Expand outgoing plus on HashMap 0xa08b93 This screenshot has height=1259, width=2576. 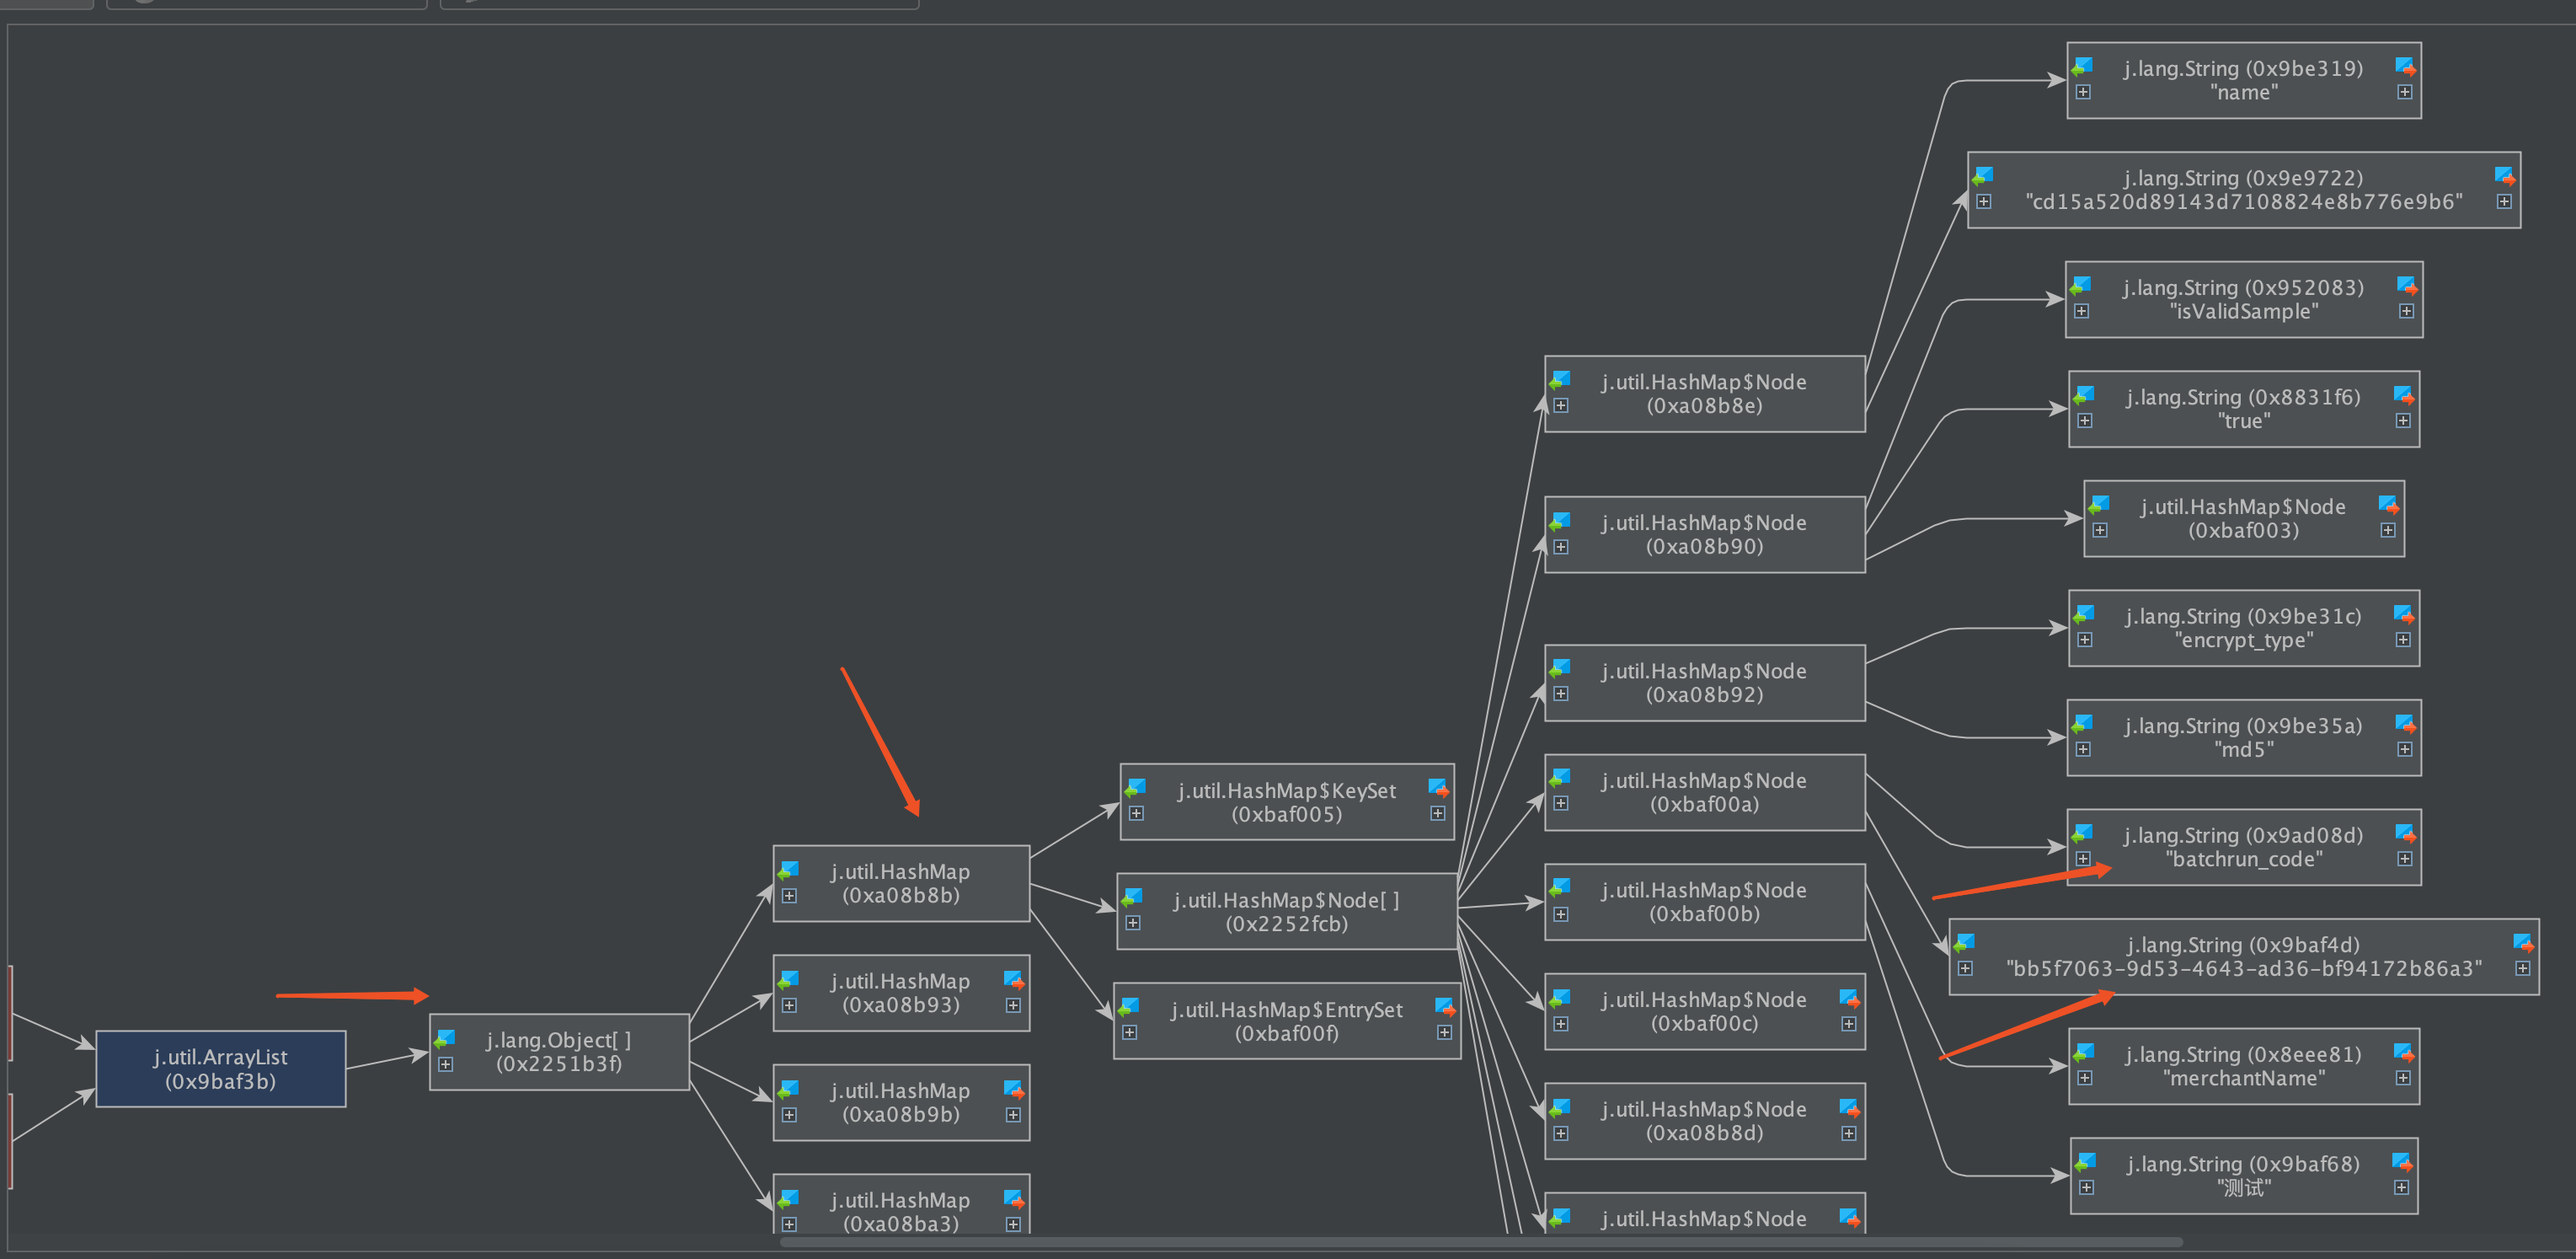(x=1013, y=1005)
